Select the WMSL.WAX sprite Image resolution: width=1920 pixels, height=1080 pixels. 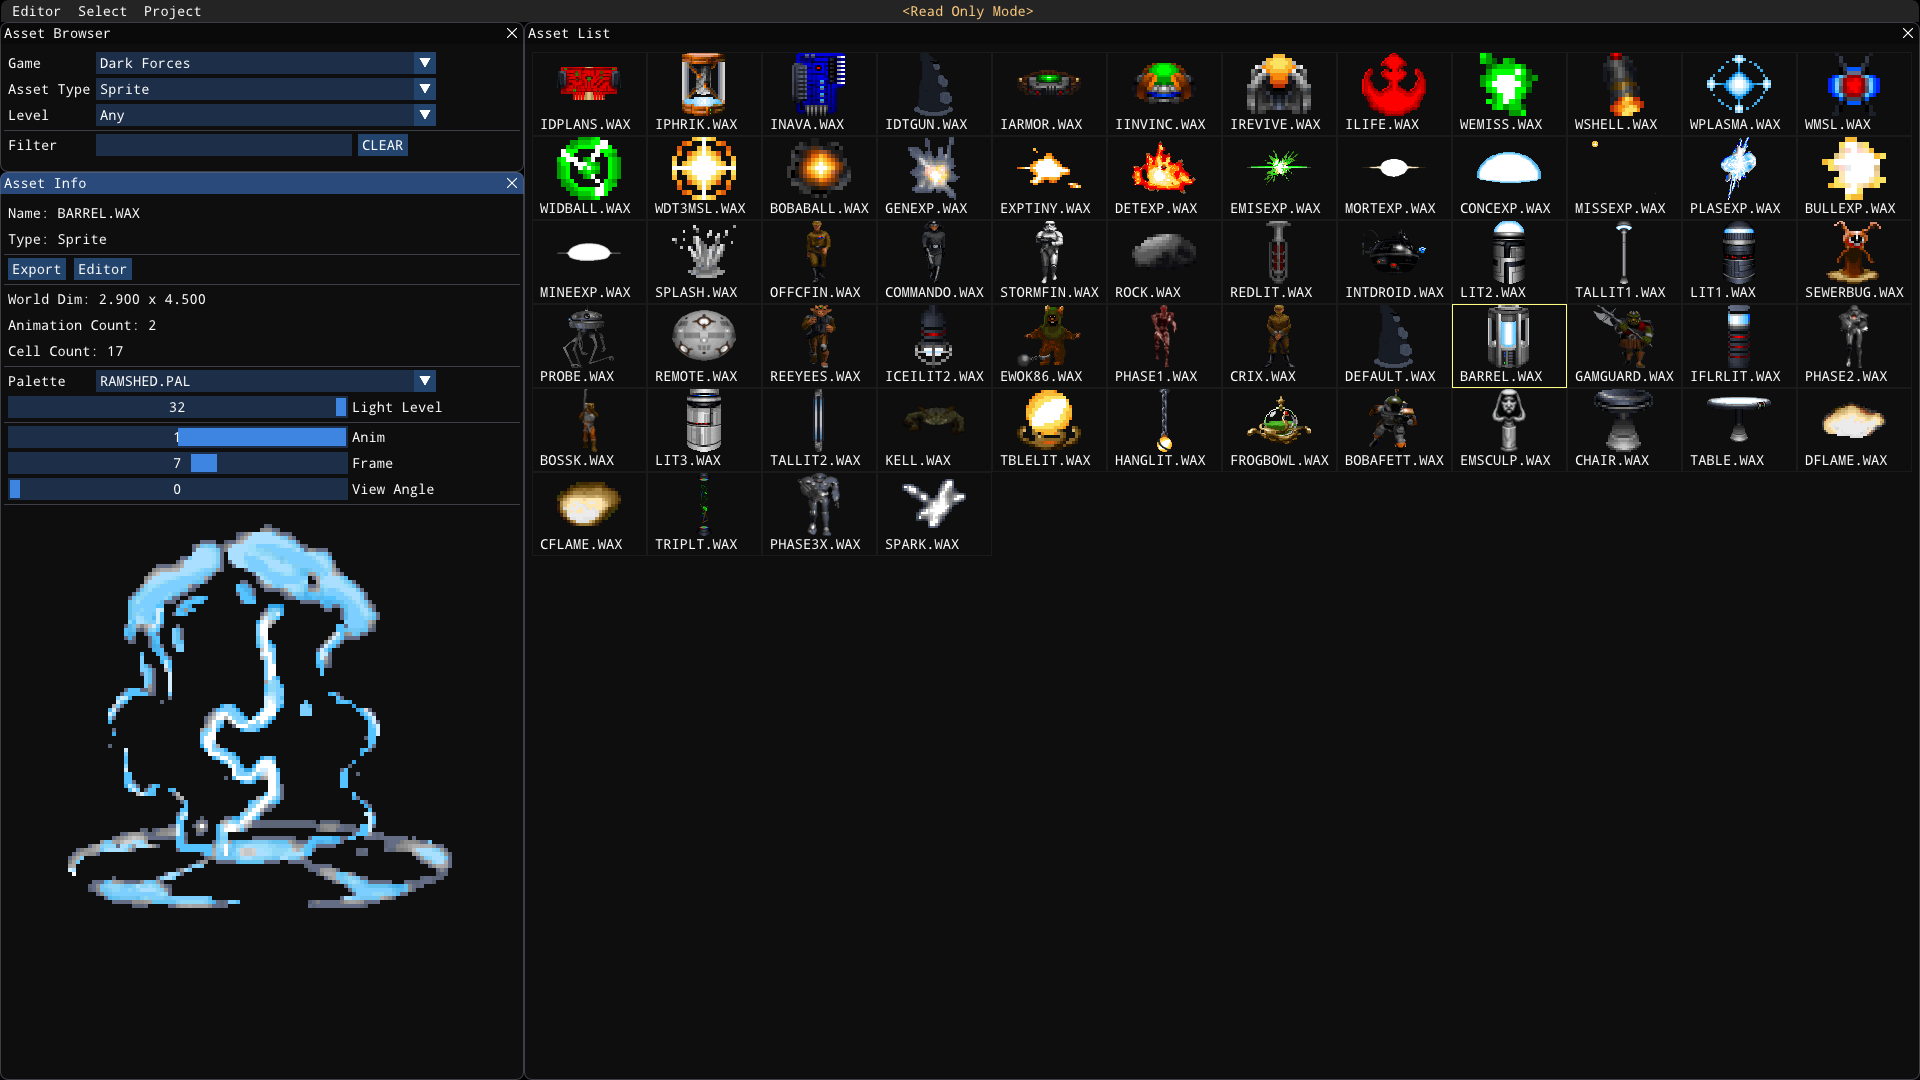(1854, 94)
